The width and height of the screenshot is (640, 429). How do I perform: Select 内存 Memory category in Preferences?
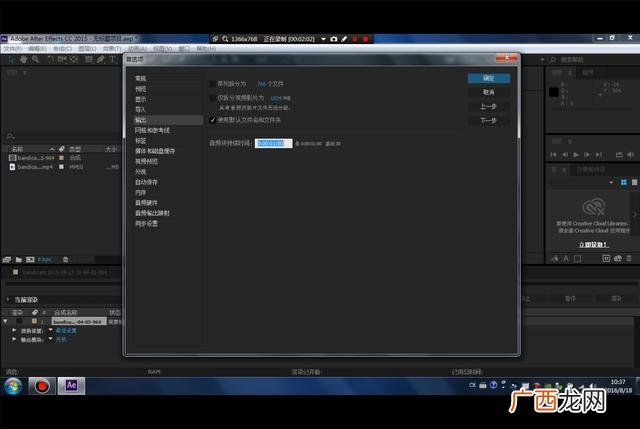[140, 192]
